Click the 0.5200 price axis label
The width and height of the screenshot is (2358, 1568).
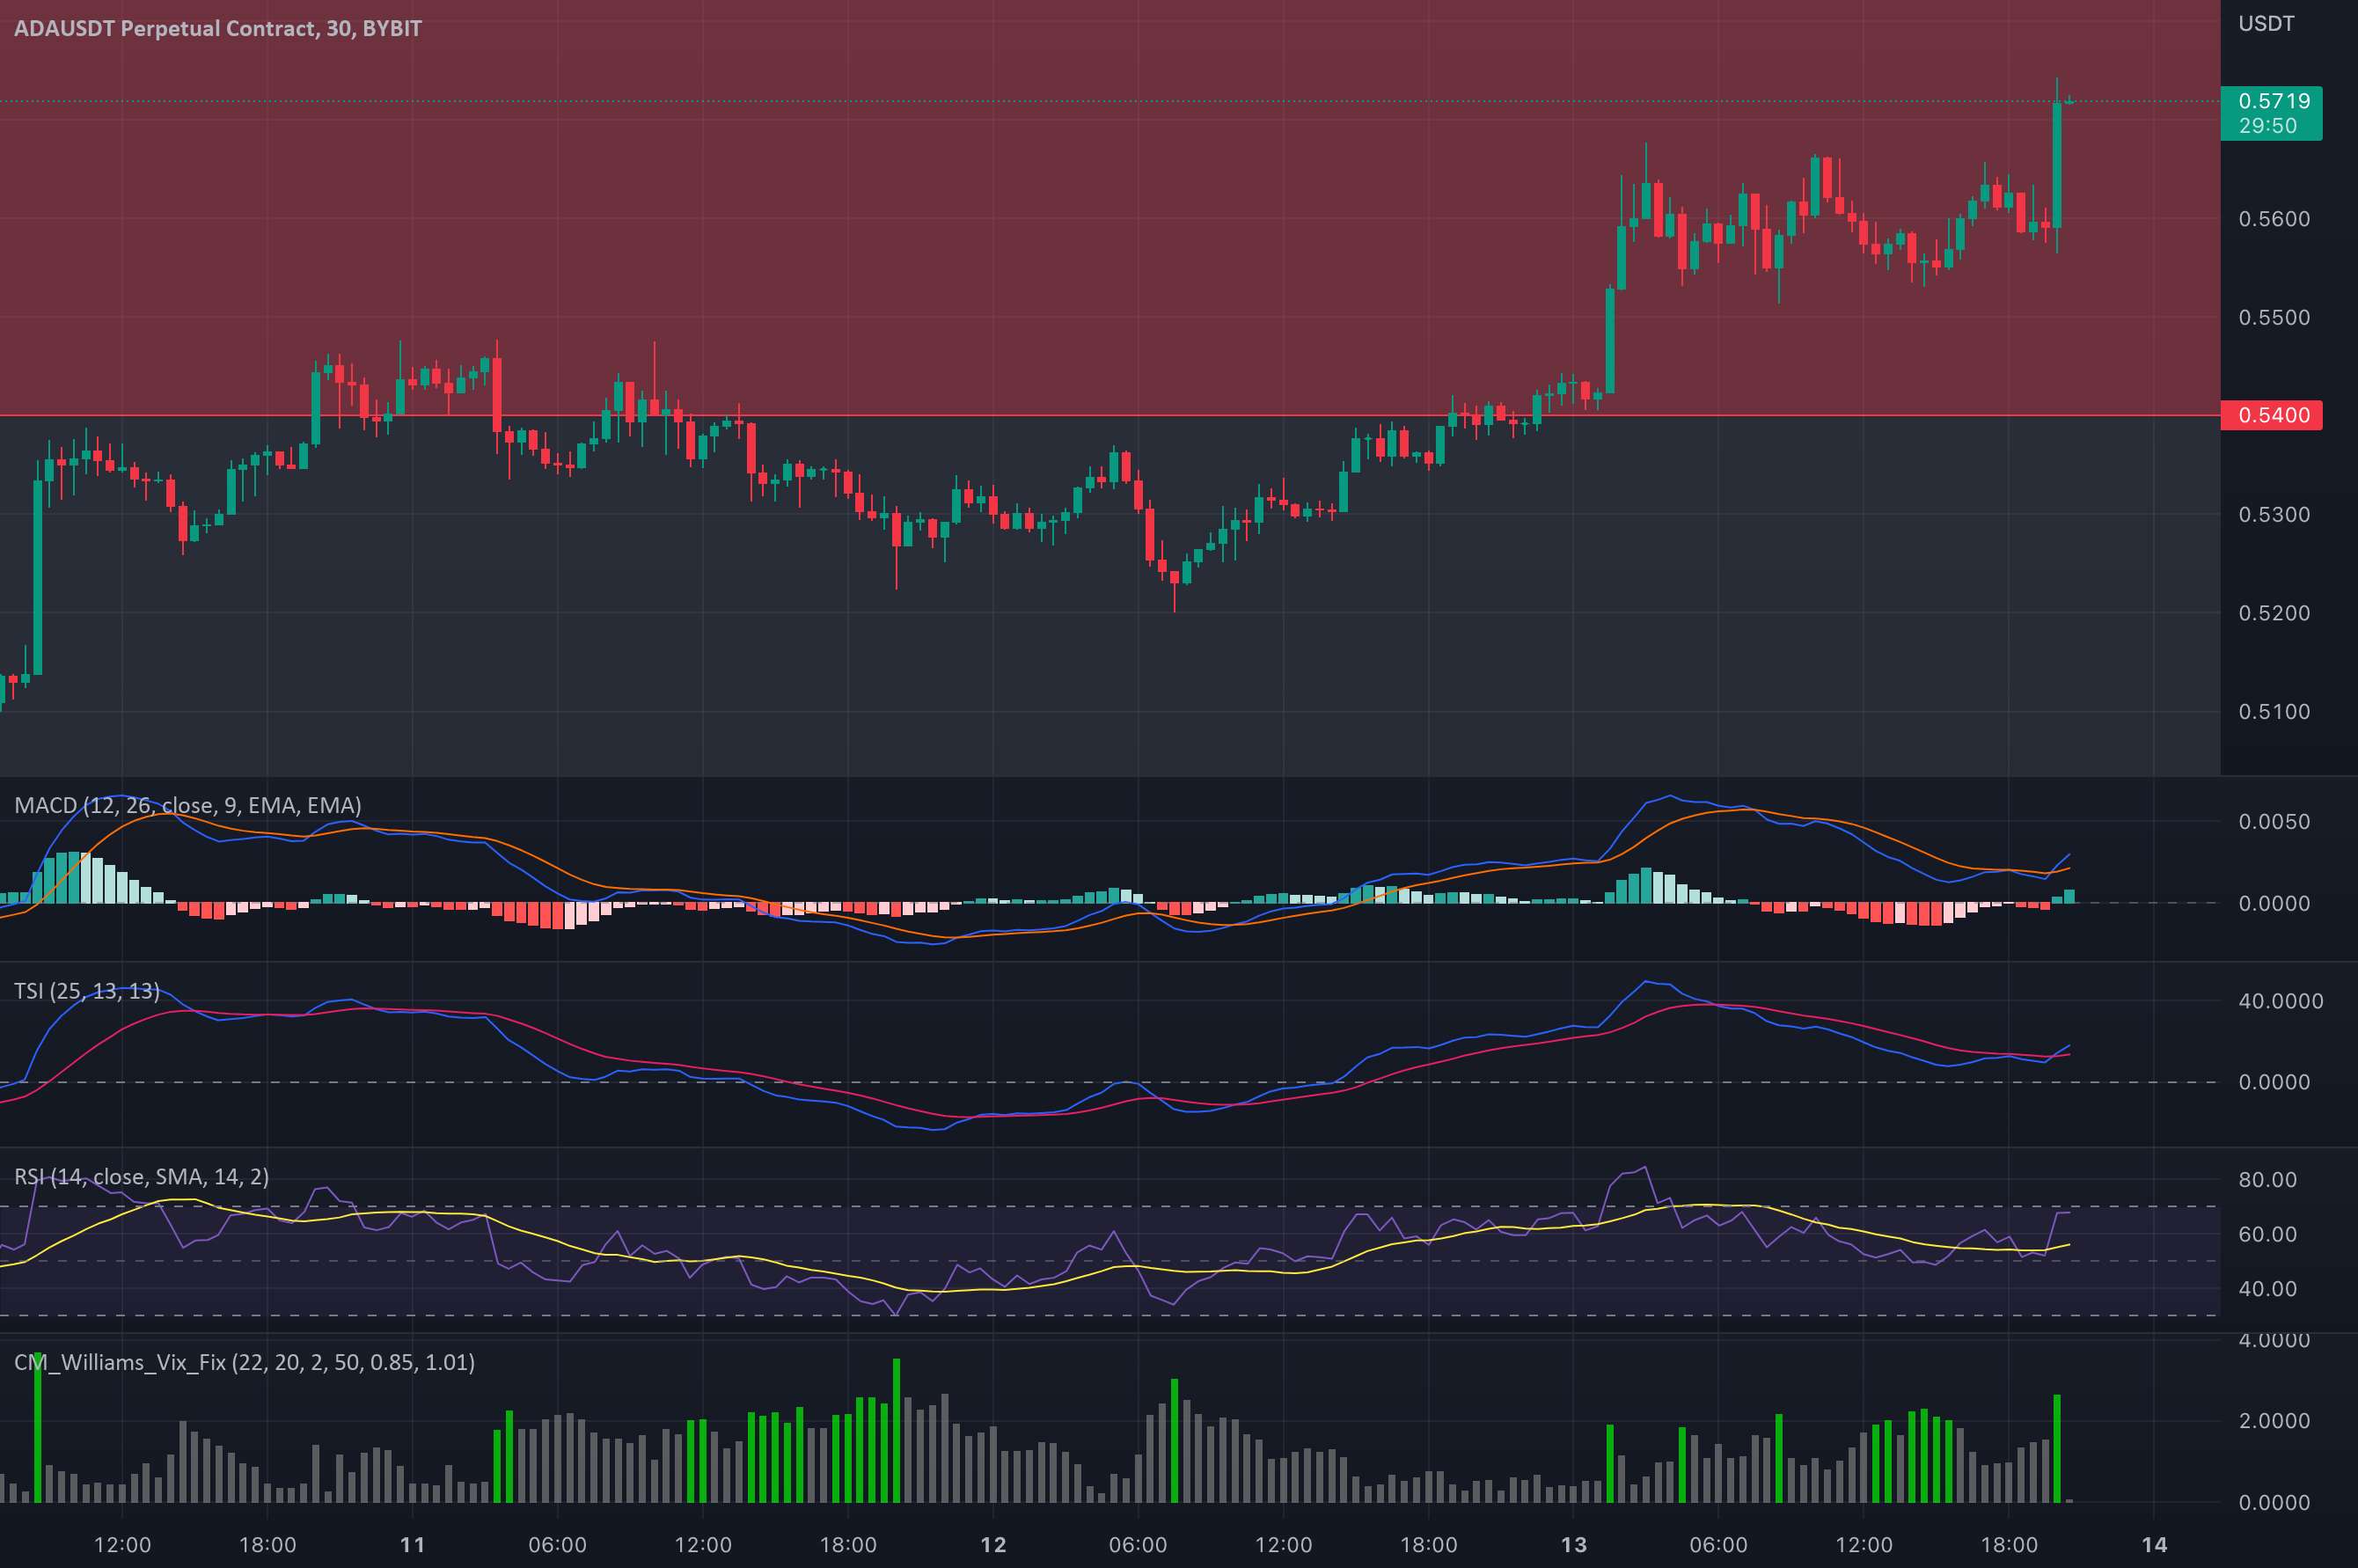pos(2274,613)
